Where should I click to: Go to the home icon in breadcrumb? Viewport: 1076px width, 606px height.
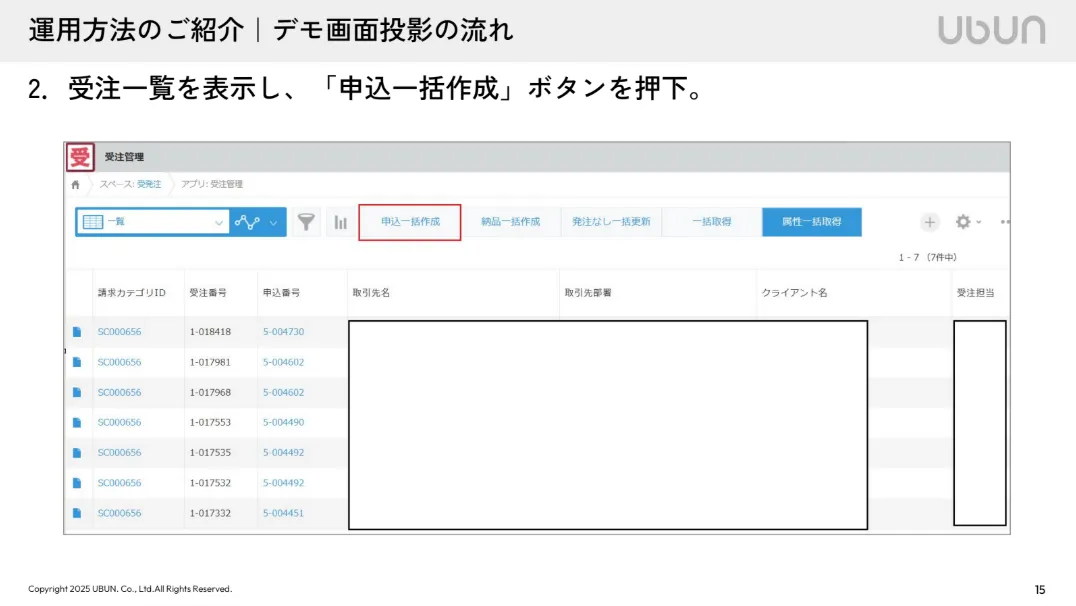pyautogui.click(x=75, y=185)
